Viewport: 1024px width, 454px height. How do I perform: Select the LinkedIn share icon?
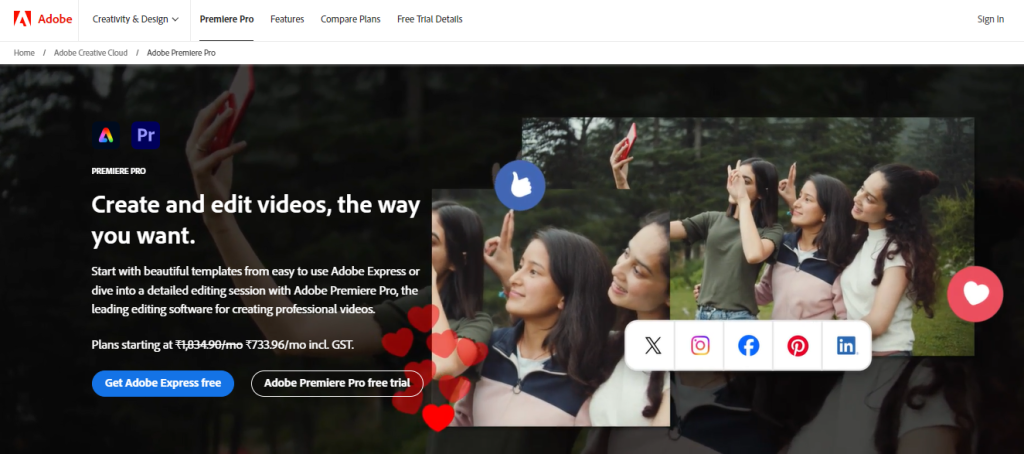pyautogui.click(x=846, y=345)
